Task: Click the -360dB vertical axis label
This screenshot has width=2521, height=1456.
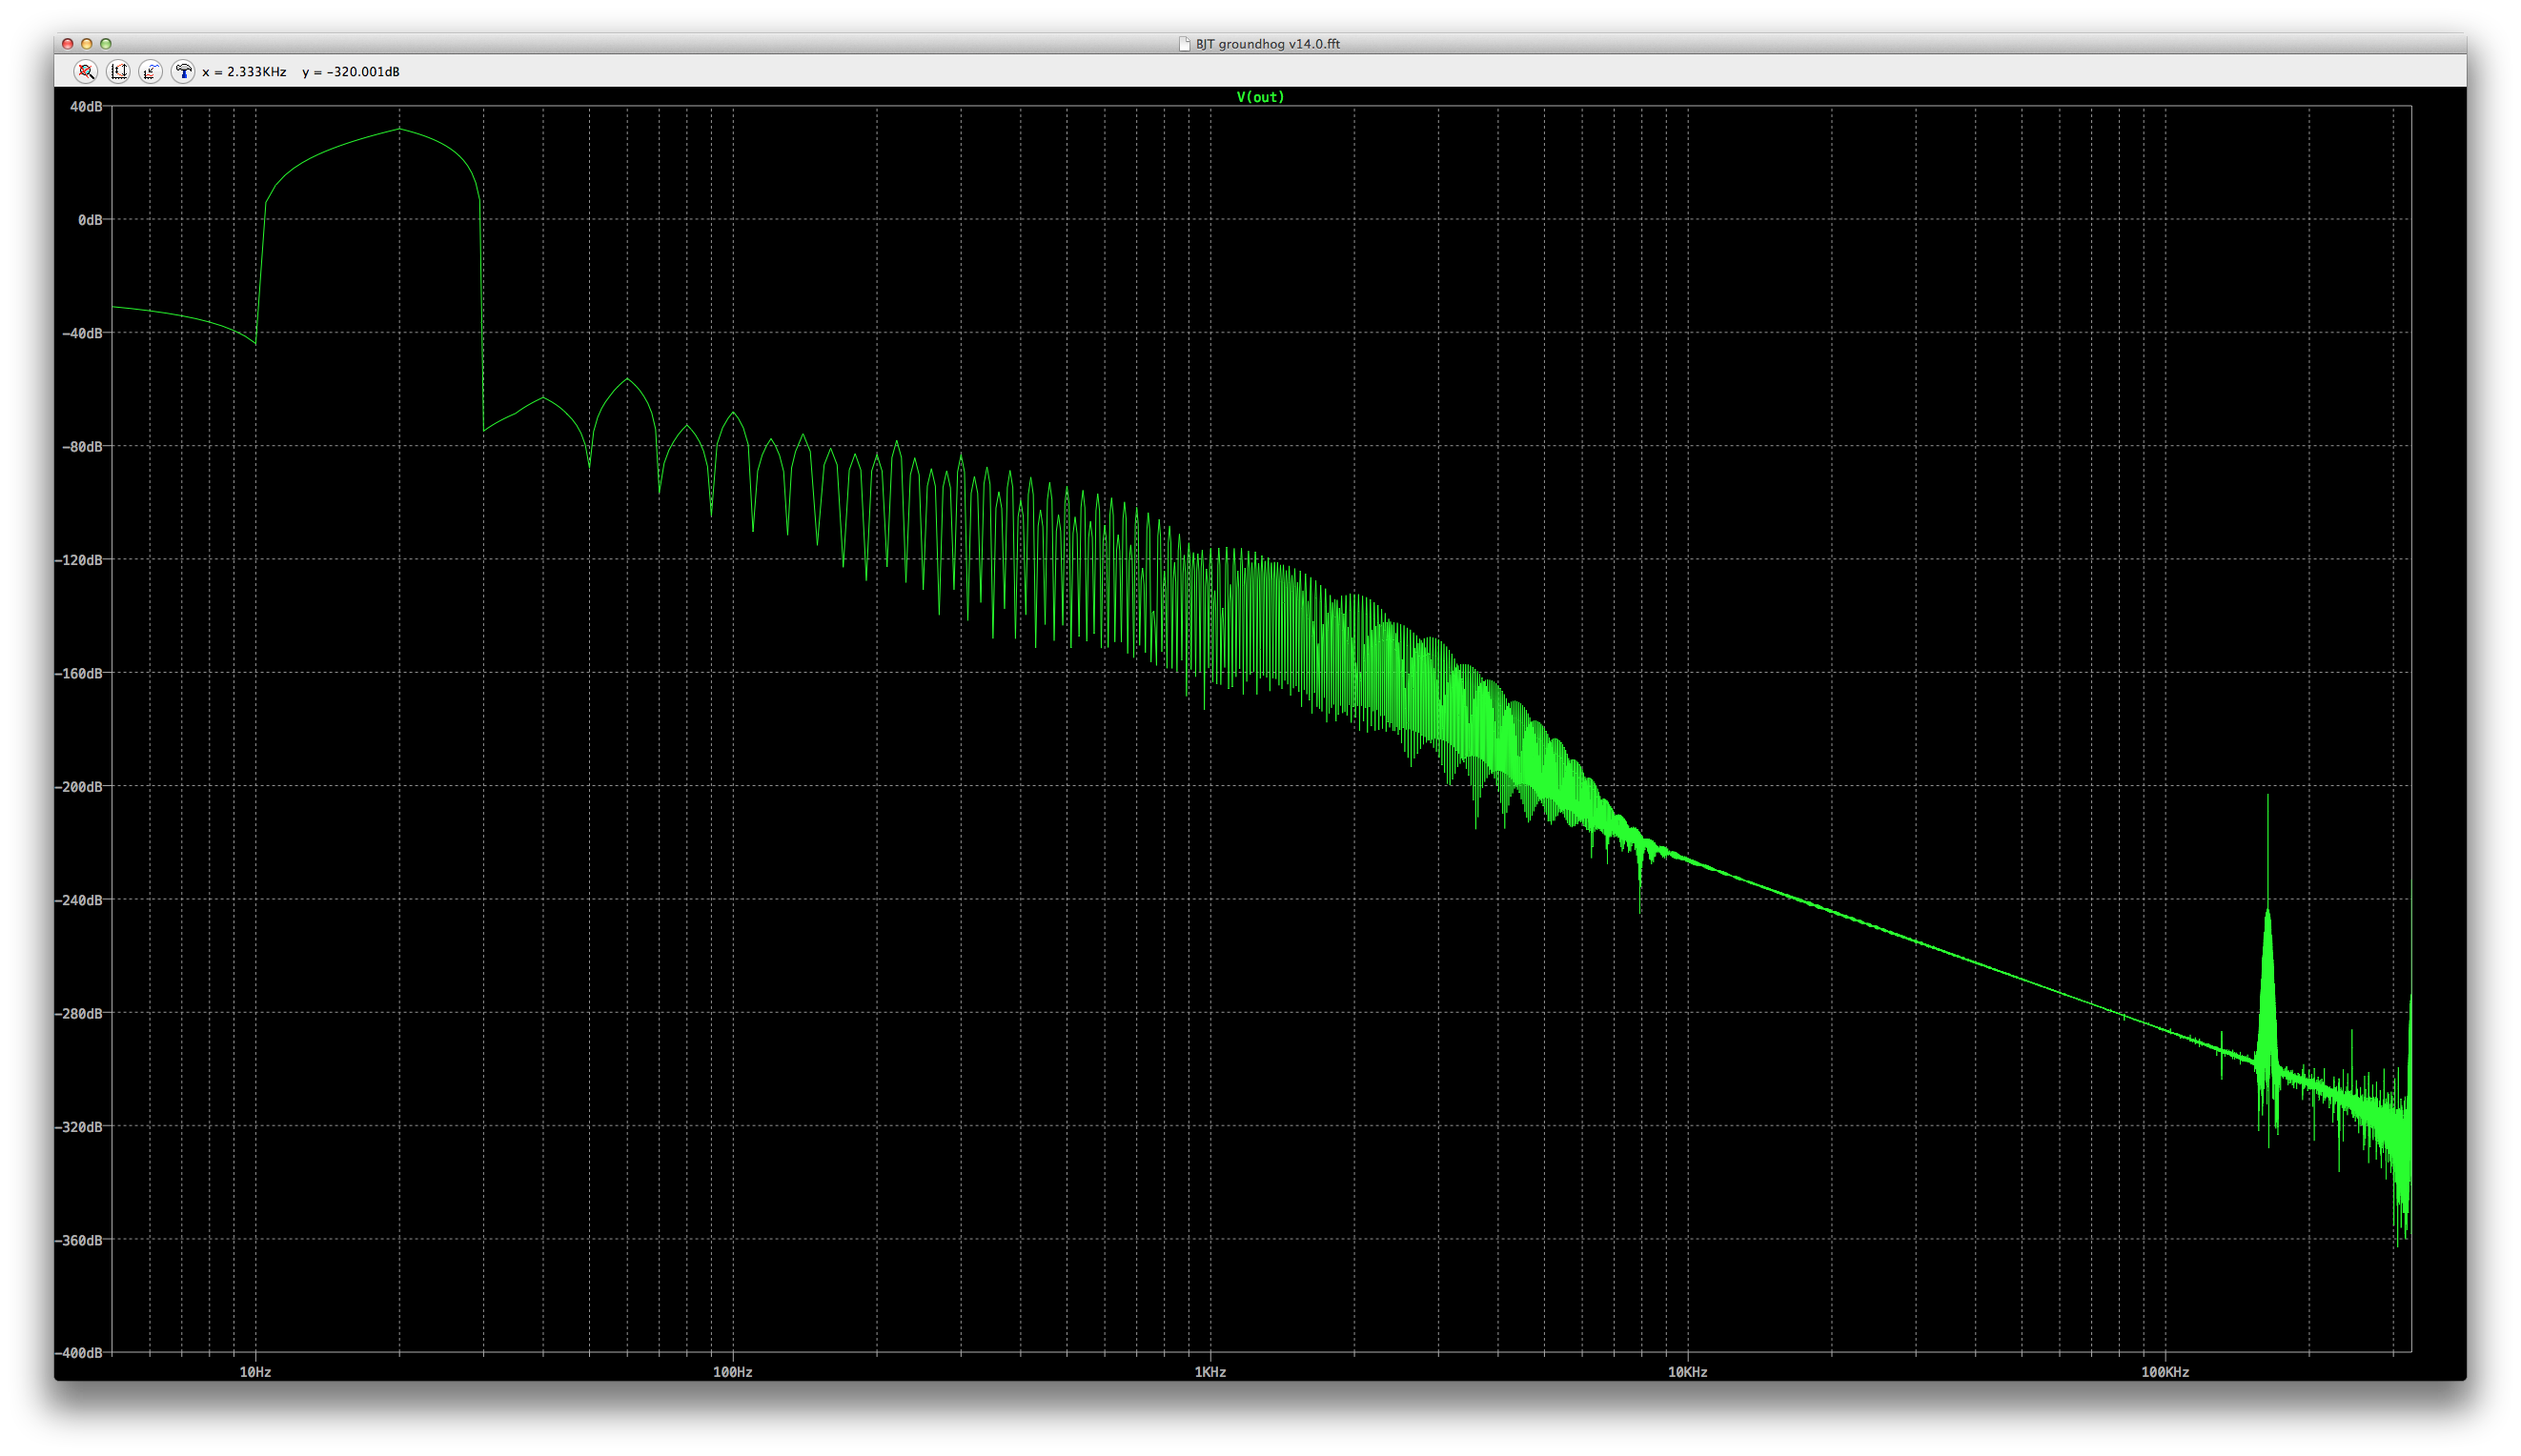Action: click(78, 1240)
